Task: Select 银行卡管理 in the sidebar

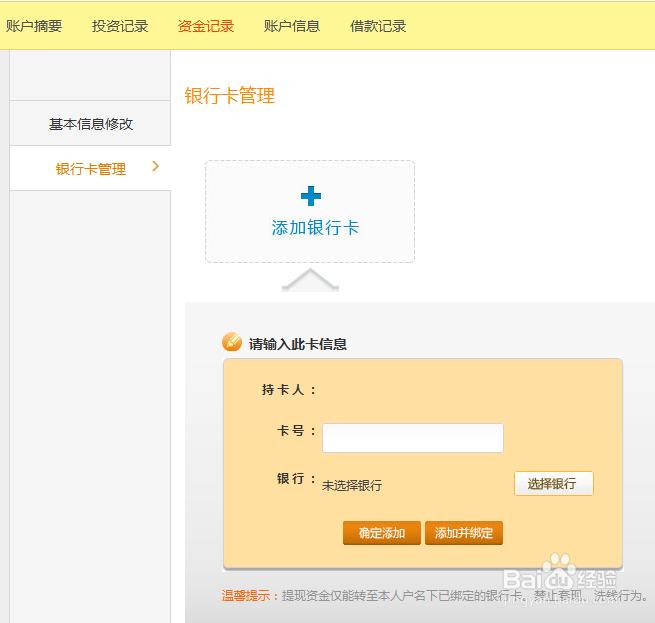Action: coord(91,169)
